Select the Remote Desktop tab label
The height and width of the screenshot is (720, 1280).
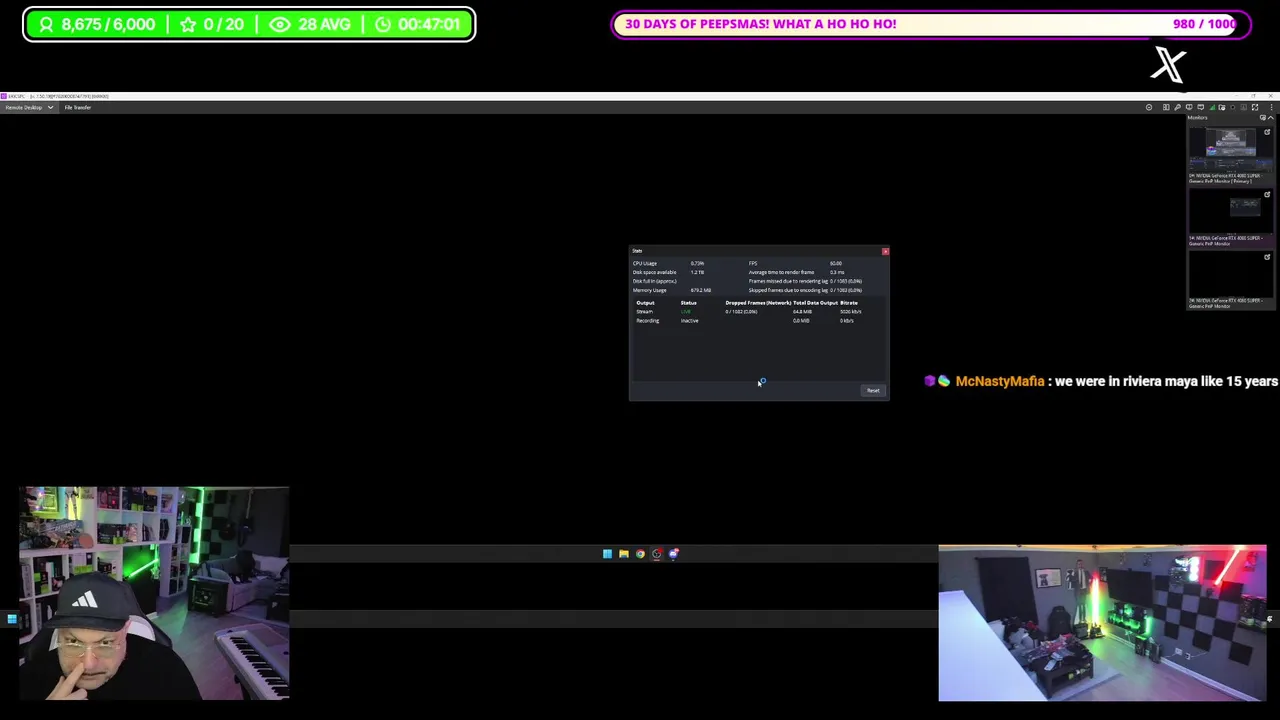pos(24,107)
